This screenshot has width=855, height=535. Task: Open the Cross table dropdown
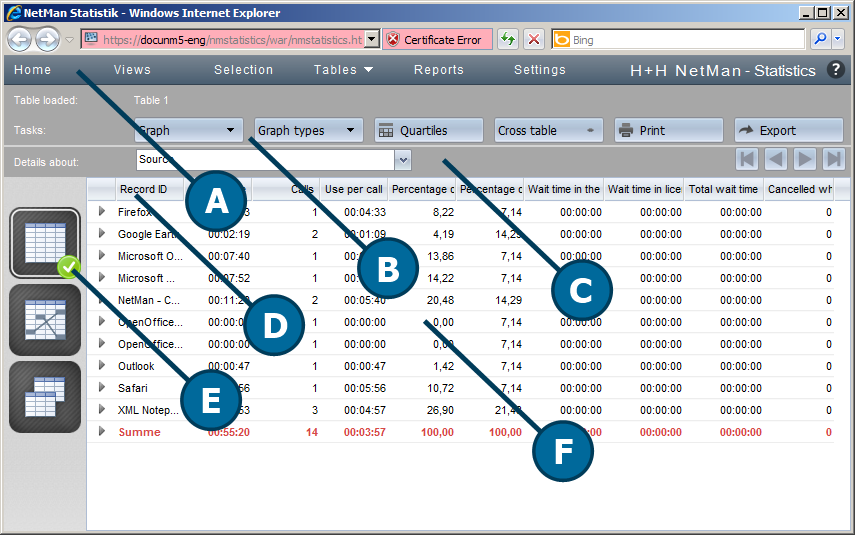(x=548, y=130)
